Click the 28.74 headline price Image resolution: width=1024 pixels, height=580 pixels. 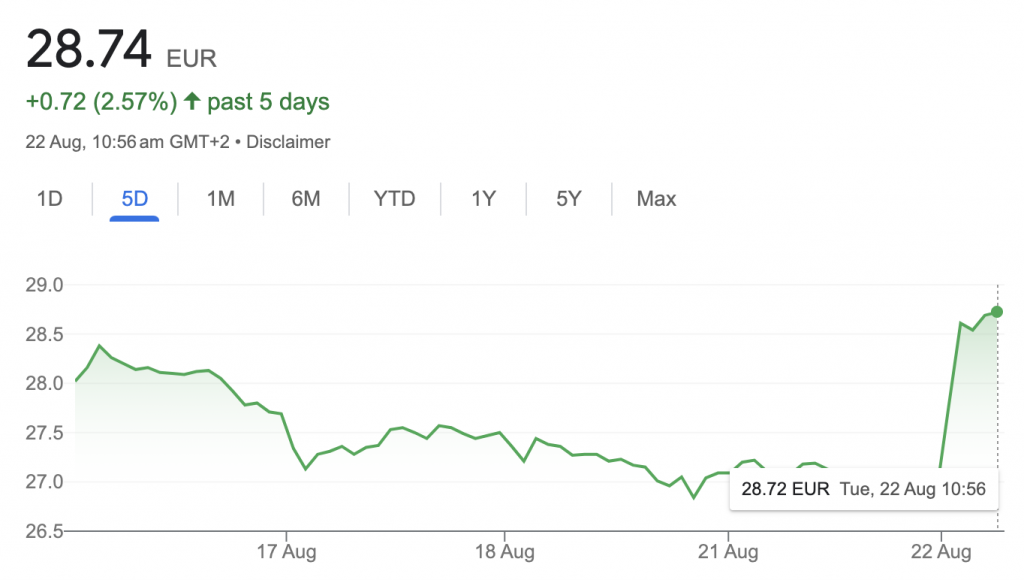pos(89,50)
